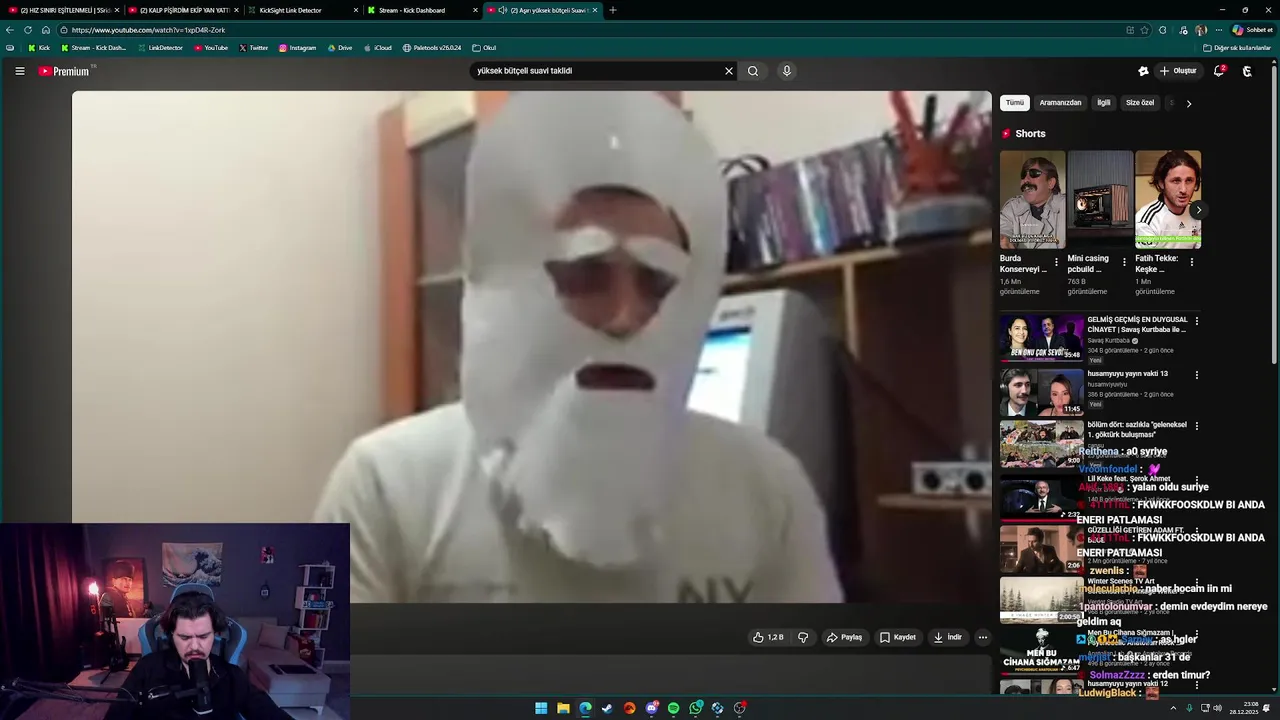Start voice search with microphone icon

tap(787, 71)
